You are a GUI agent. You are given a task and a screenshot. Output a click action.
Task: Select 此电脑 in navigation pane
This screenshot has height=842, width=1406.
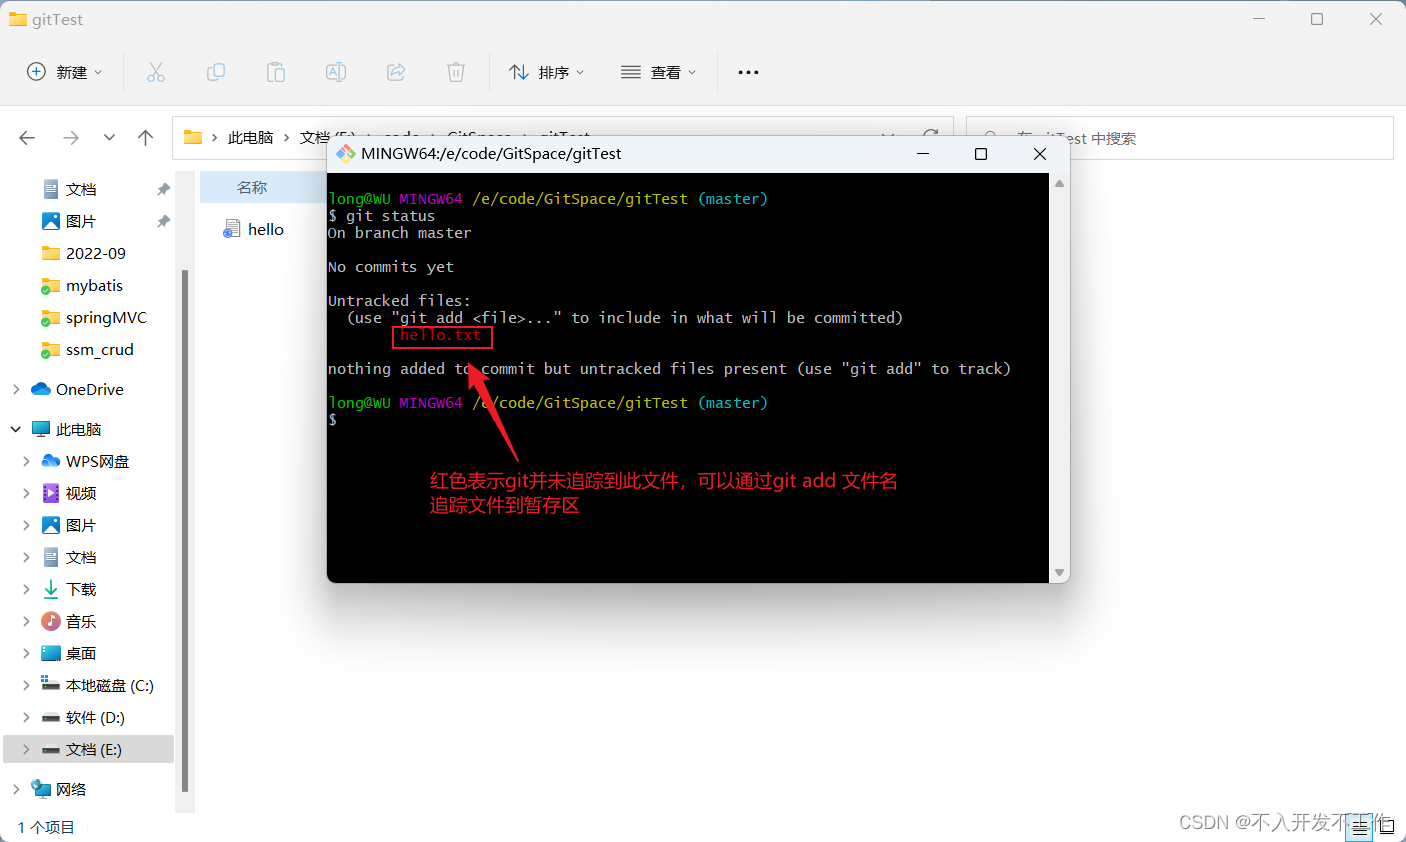(x=78, y=429)
